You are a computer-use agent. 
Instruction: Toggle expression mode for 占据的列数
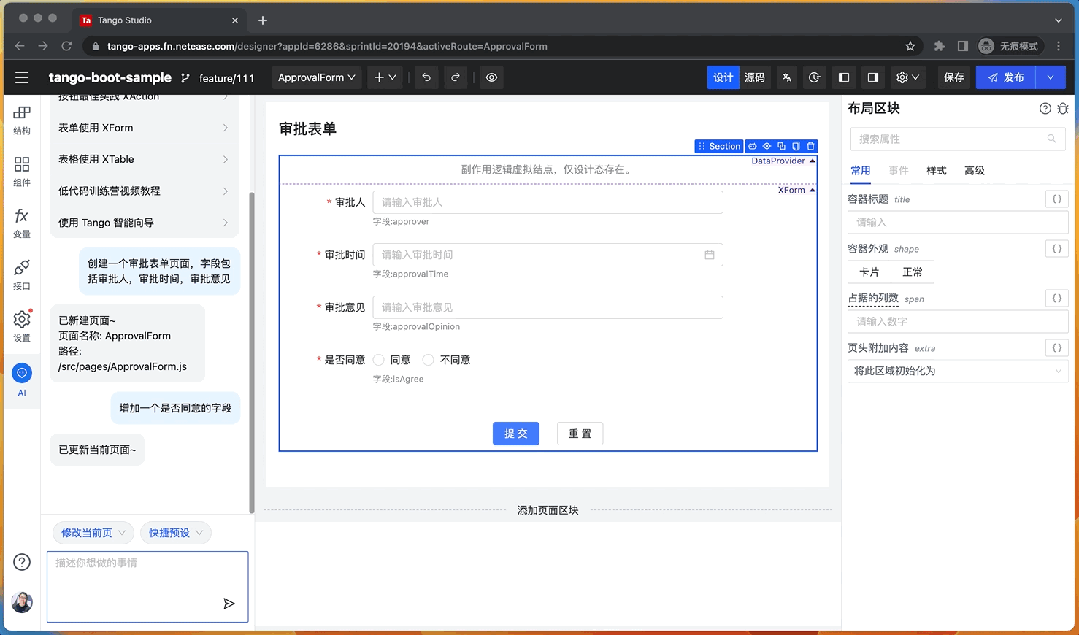[1056, 298]
